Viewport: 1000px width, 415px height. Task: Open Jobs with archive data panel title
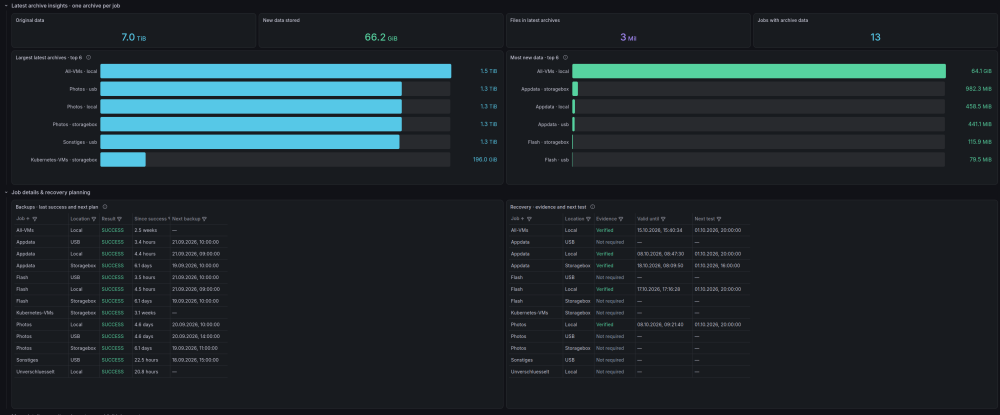tap(782, 20)
